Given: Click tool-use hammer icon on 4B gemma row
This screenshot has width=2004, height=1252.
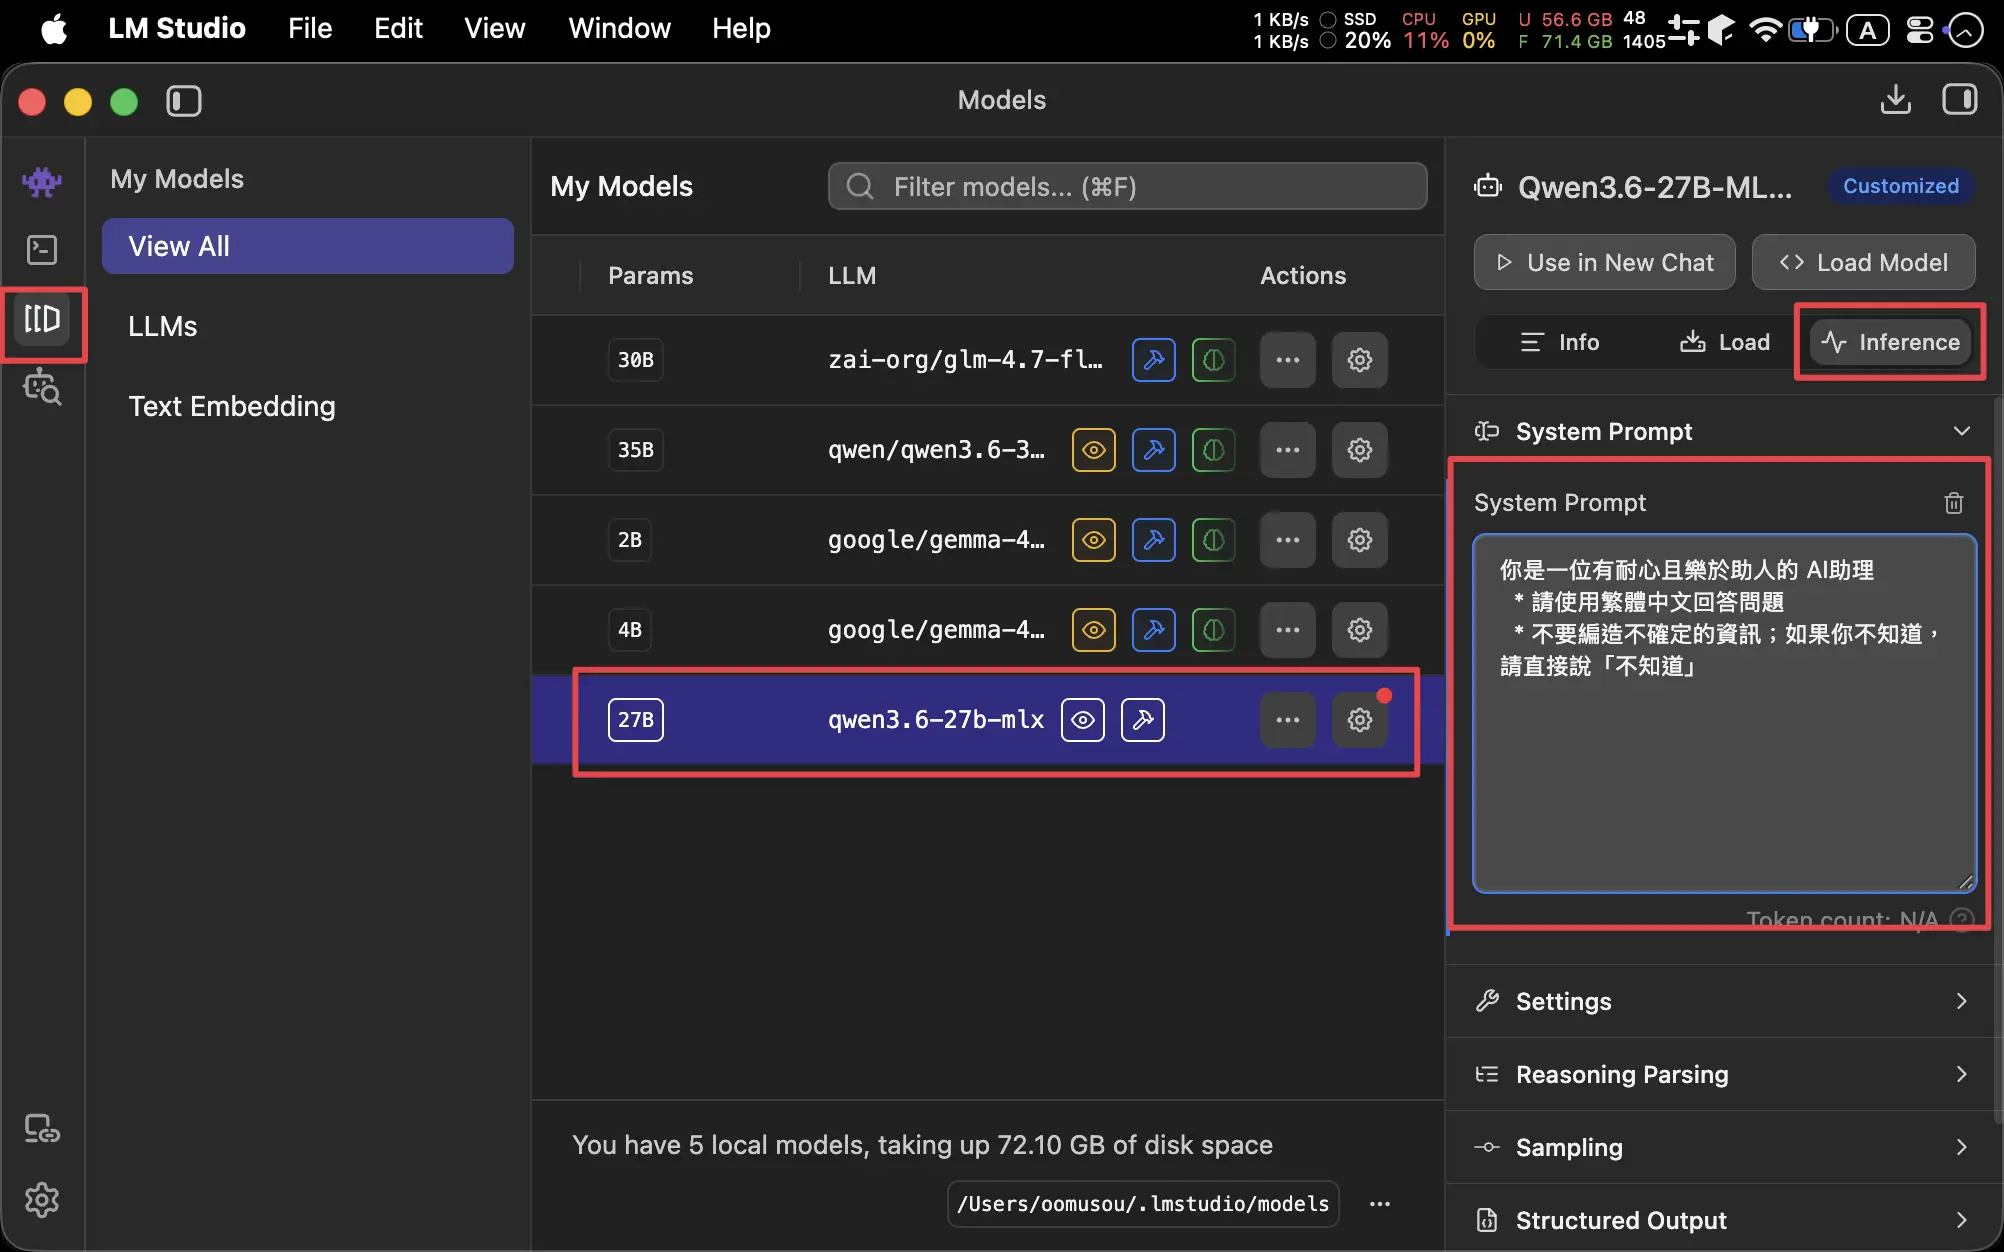Looking at the screenshot, I should [1154, 630].
